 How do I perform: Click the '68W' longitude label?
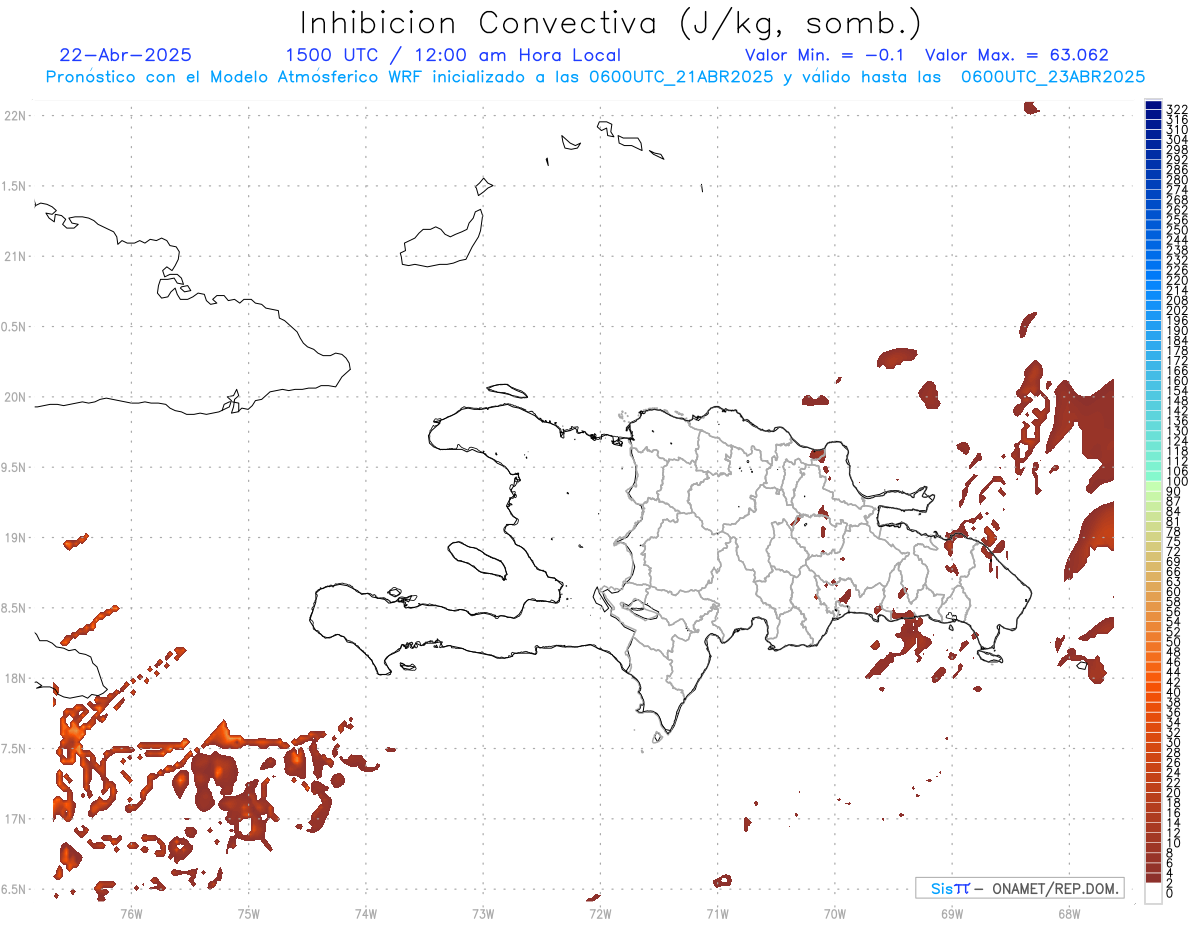click(1068, 913)
